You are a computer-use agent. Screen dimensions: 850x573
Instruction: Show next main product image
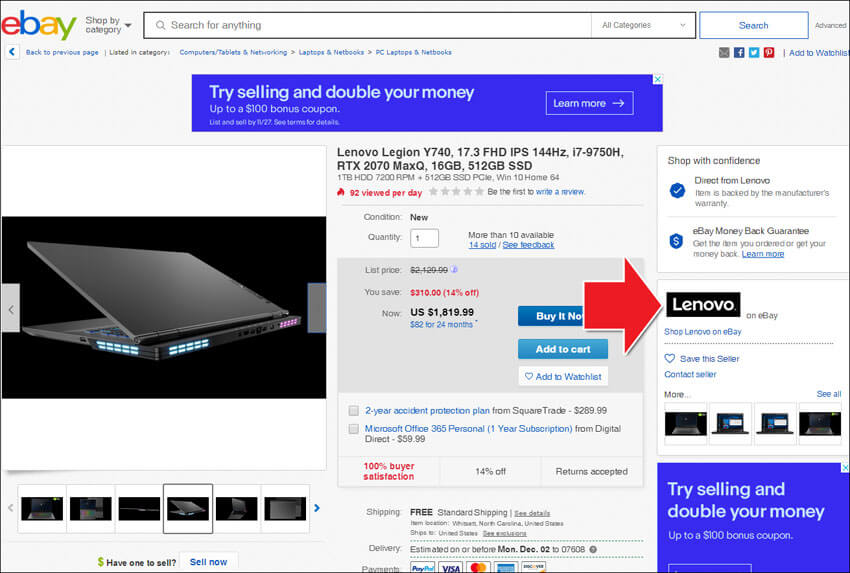click(x=317, y=307)
